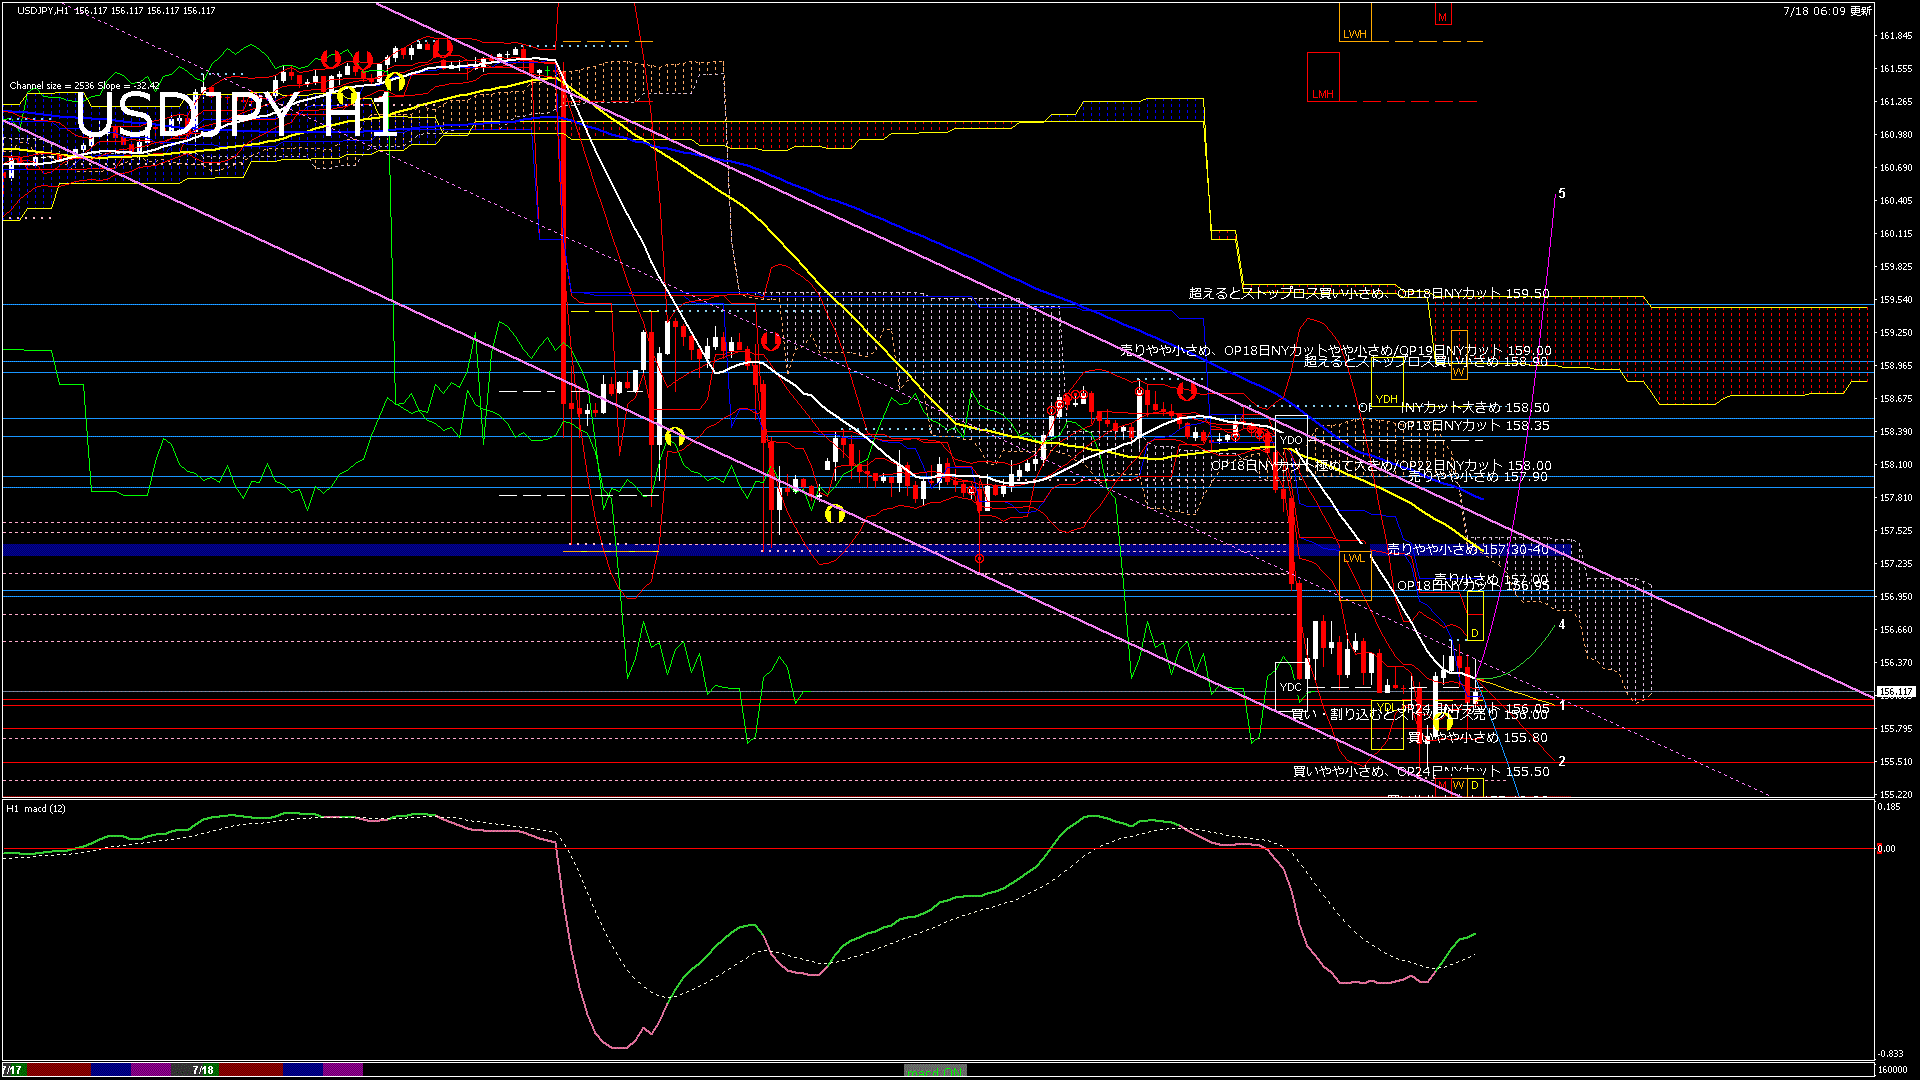
Task: Toggle the macd ON button
Action: click(935, 1070)
